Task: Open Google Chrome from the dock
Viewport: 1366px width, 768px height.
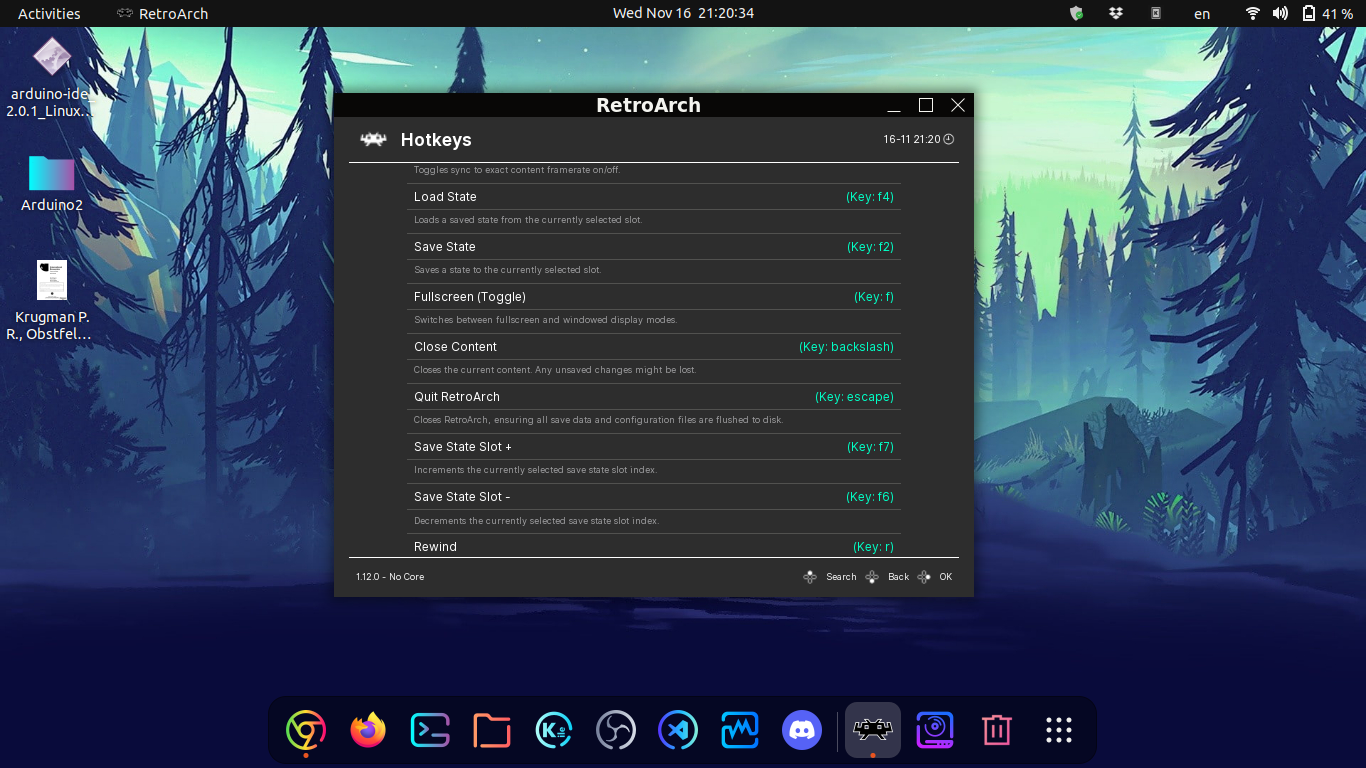Action: click(305, 730)
